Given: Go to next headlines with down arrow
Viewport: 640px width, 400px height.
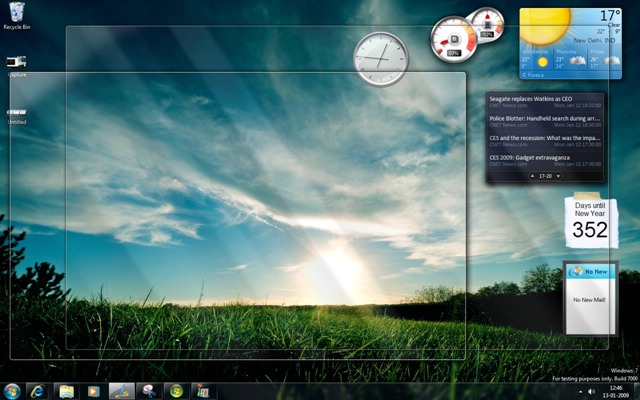Looking at the screenshot, I should (558, 176).
